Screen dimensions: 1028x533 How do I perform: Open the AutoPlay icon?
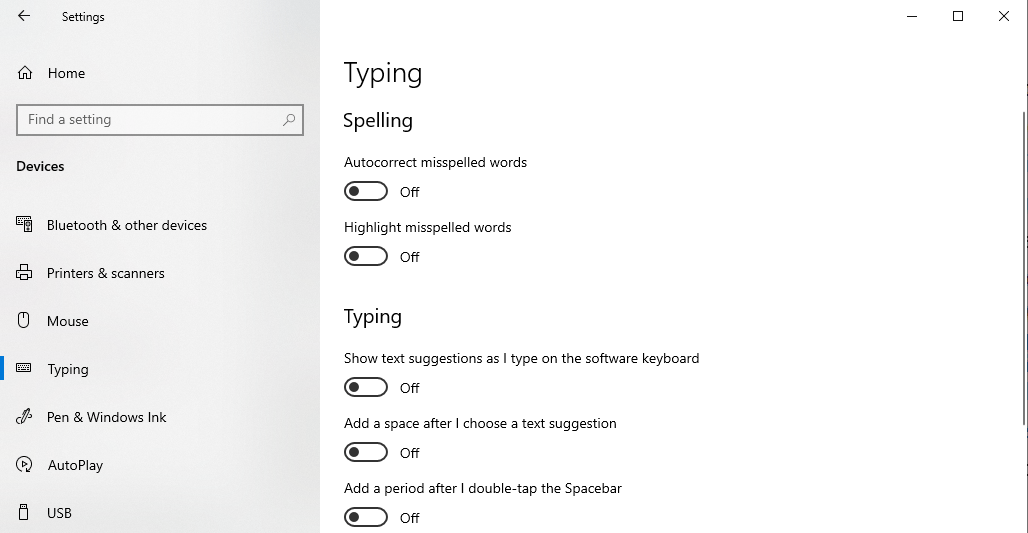point(24,464)
